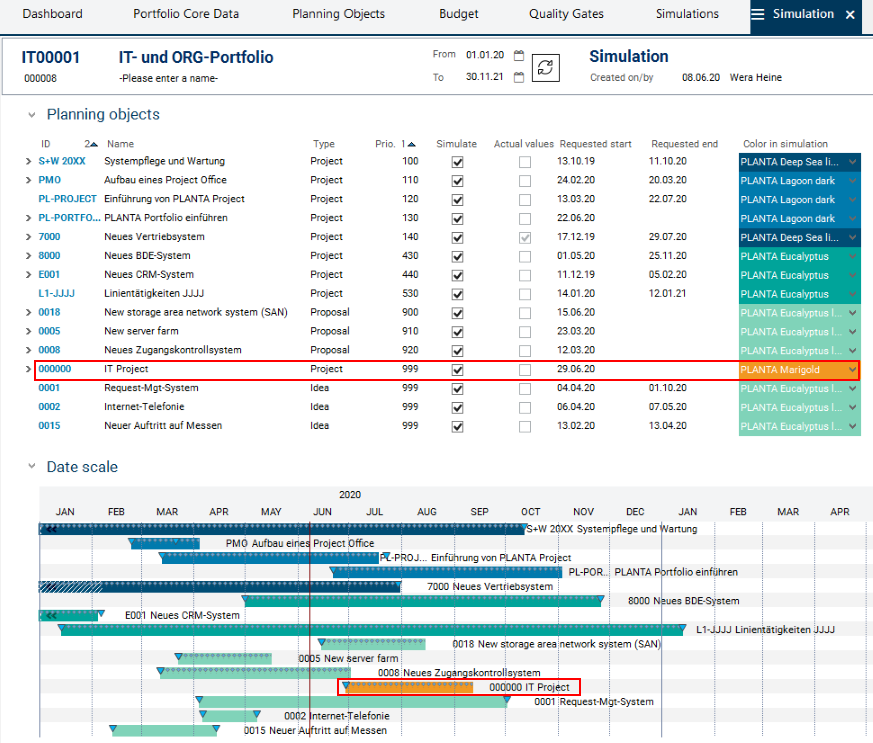Viewport: 873px width, 743px height.
Task: Click the ID column sort arrow
Action: point(93,144)
